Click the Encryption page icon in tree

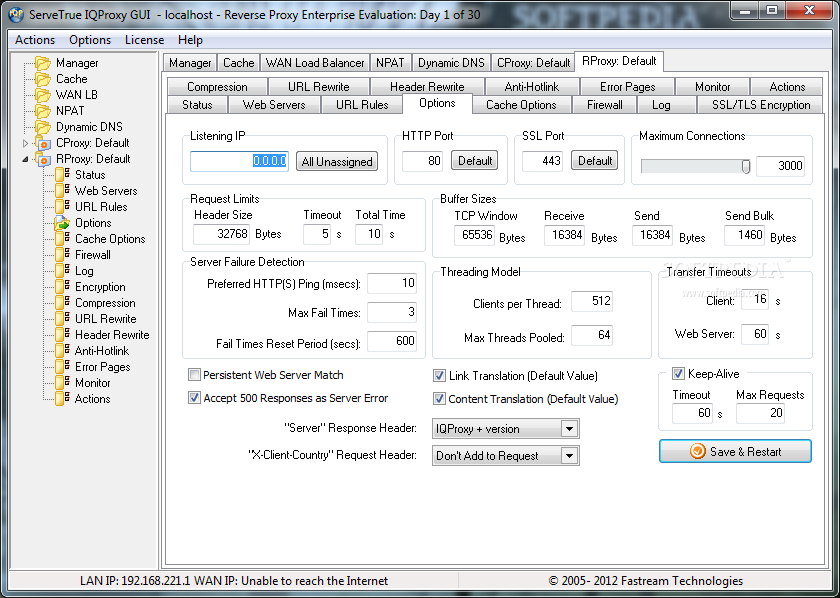tap(62, 287)
